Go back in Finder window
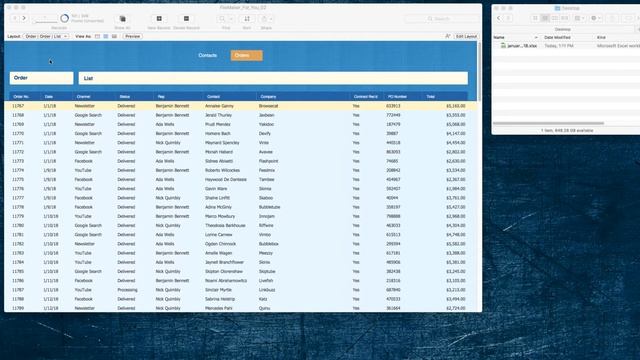 [499, 18]
